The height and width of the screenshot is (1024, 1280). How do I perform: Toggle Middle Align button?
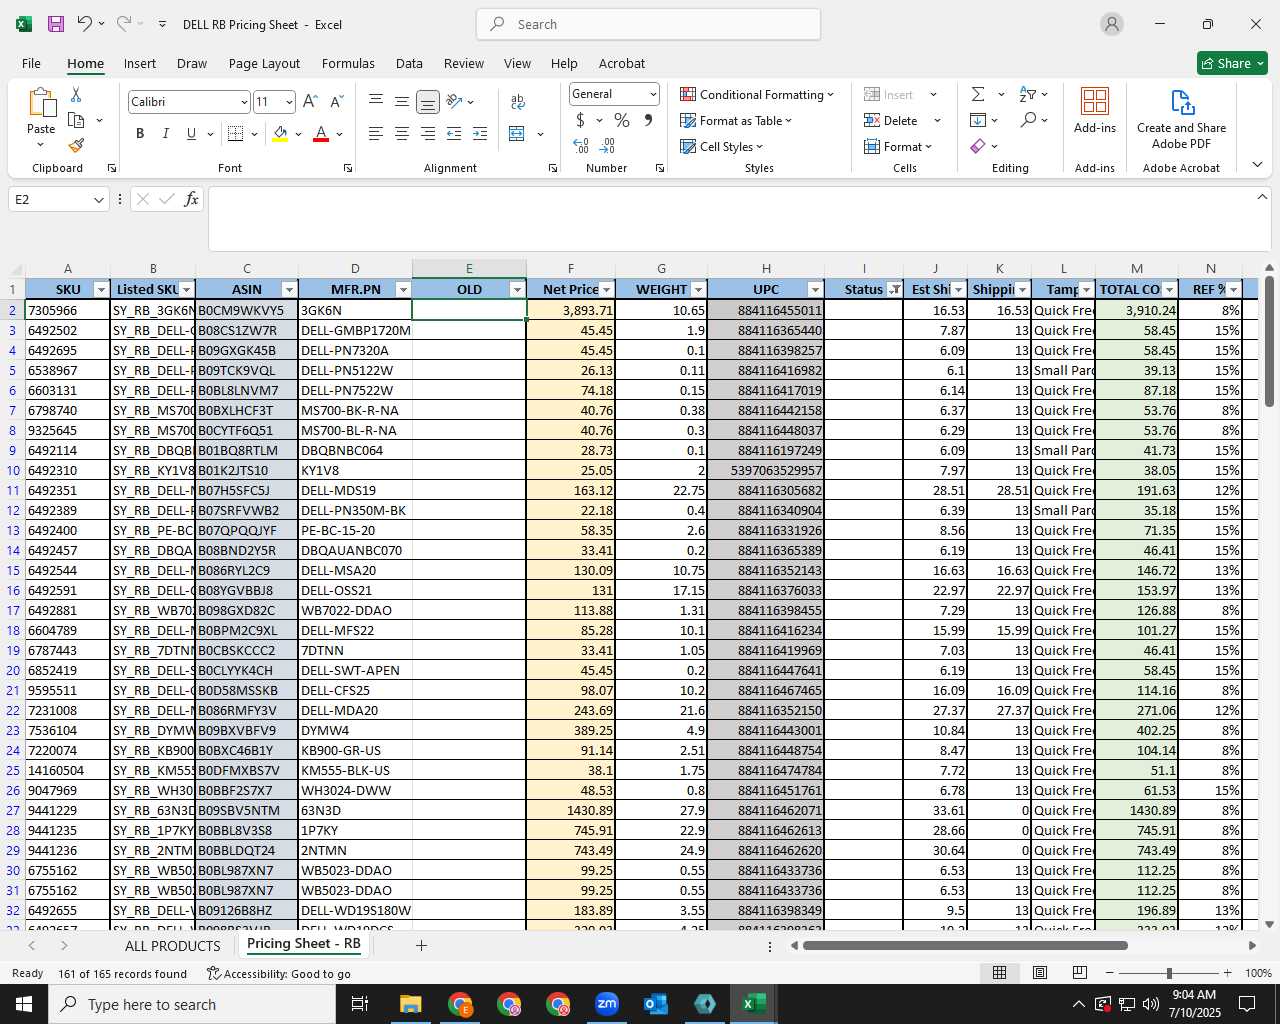click(x=401, y=101)
